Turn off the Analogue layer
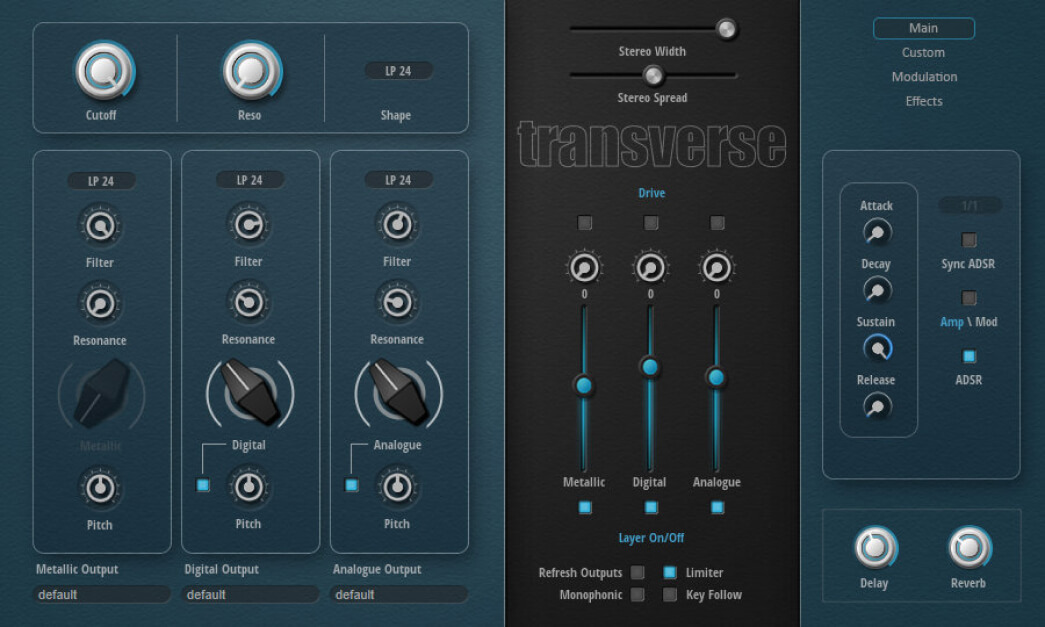The width and height of the screenshot is (1045, 627). (x=717, y=507)
